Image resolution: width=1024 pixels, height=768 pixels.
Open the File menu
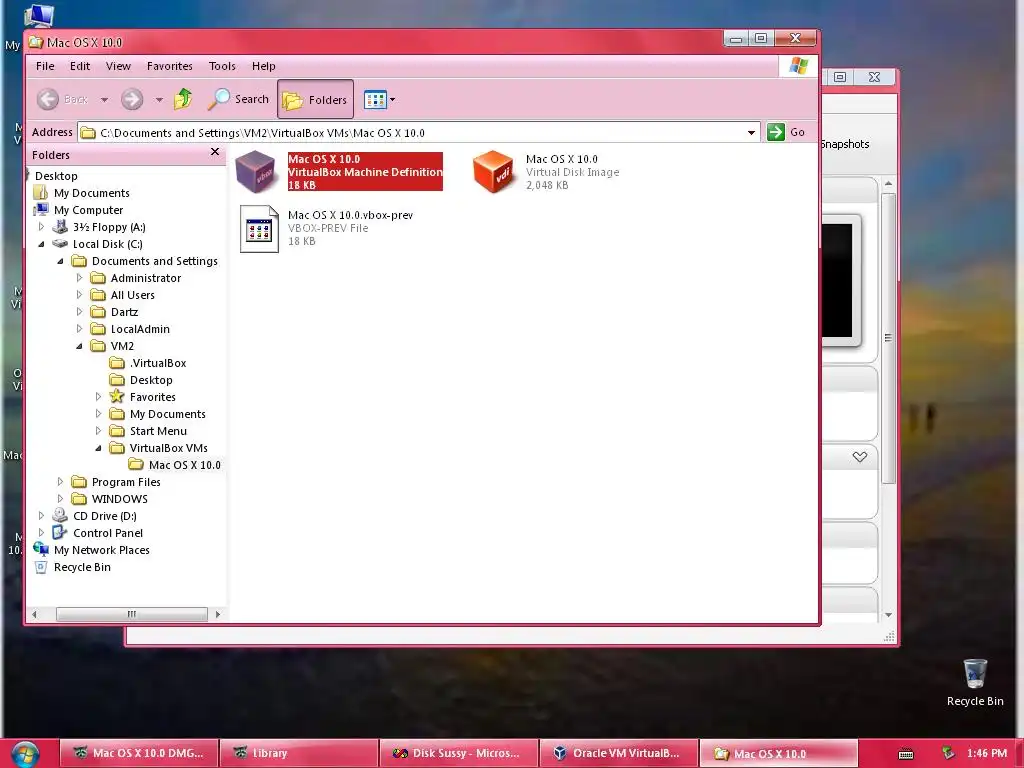tap(45, 66)
